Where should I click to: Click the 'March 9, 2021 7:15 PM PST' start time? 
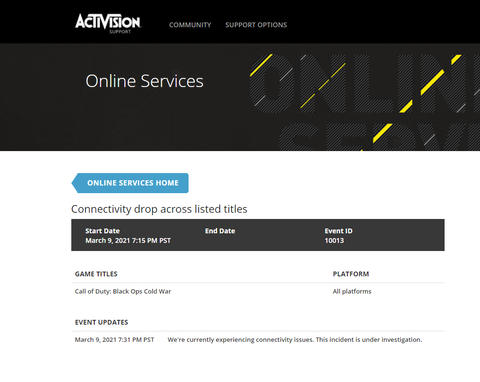click(x=128, y=241)
